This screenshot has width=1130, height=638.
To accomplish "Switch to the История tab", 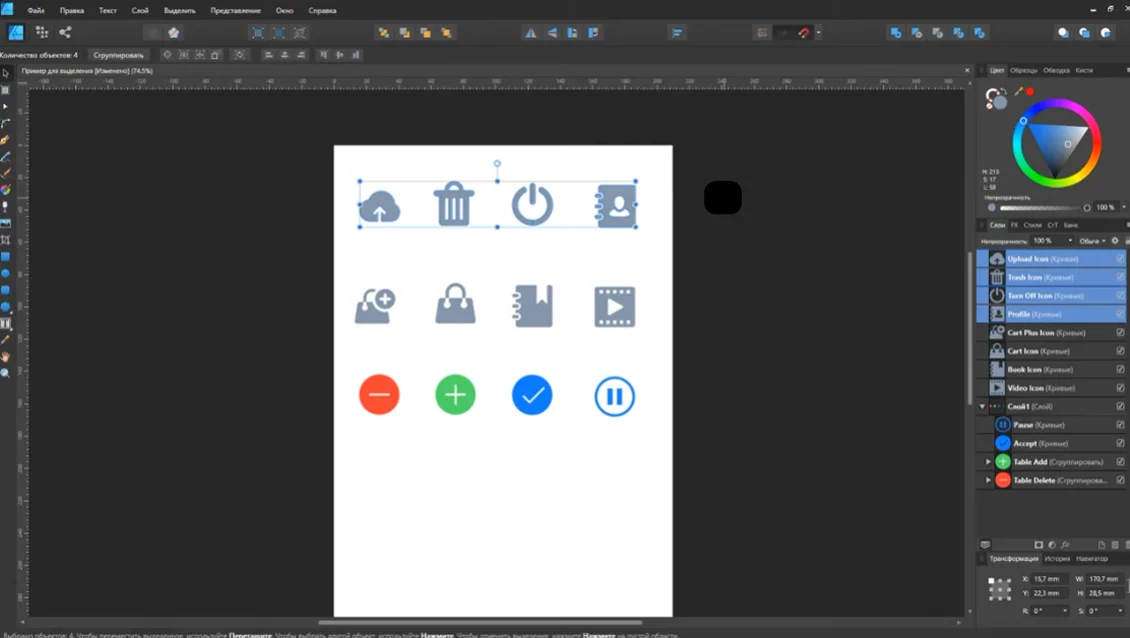I will (1057, 559).
